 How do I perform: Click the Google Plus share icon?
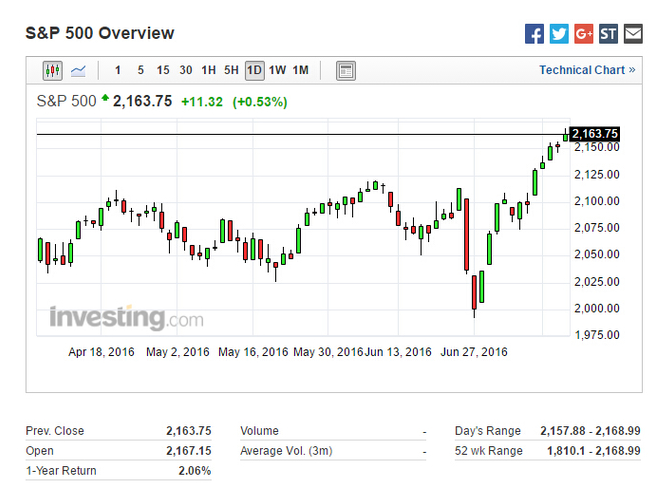(584, 34)
